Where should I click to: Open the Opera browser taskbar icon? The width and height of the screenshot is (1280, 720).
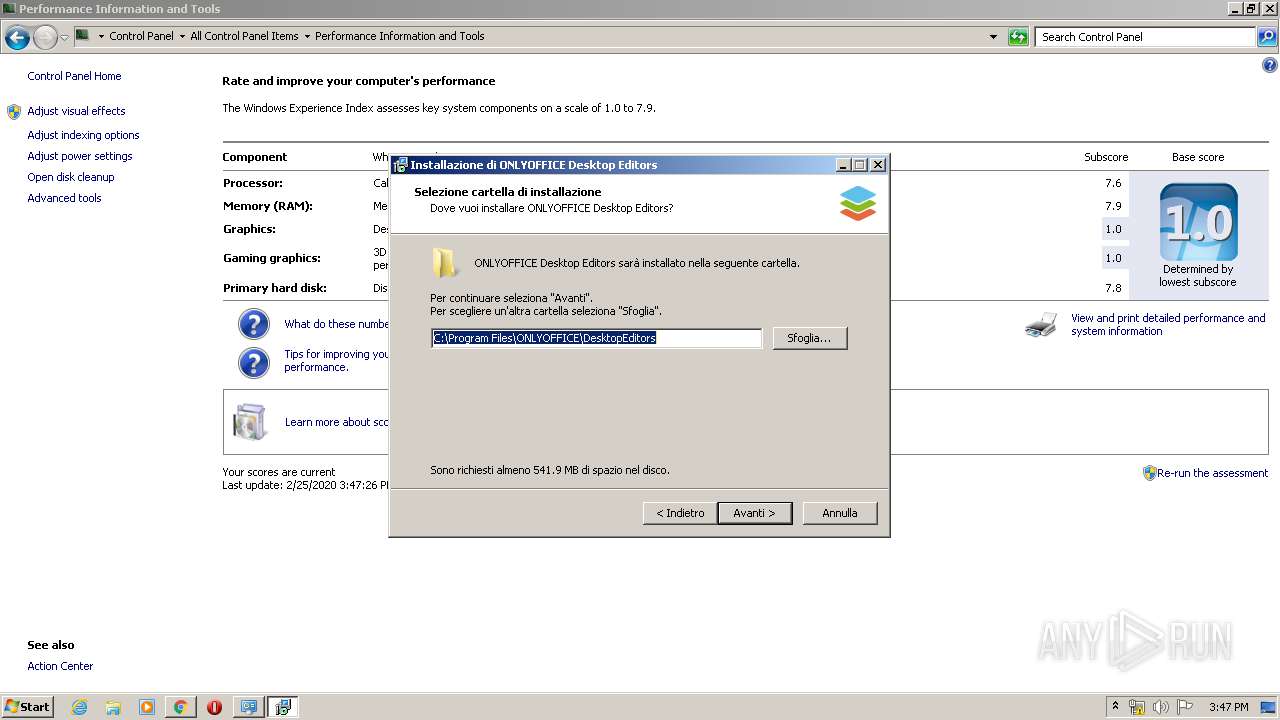point(214,707)
